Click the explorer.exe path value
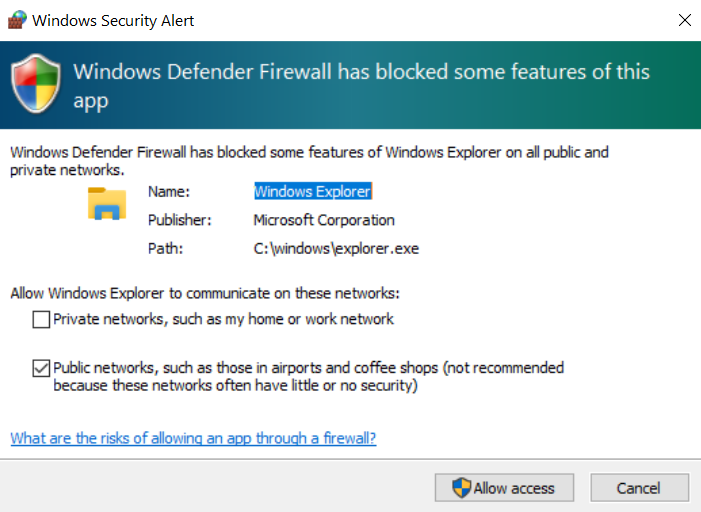The height and width of the screenshot is (512, 701). (x=336, y=248)
